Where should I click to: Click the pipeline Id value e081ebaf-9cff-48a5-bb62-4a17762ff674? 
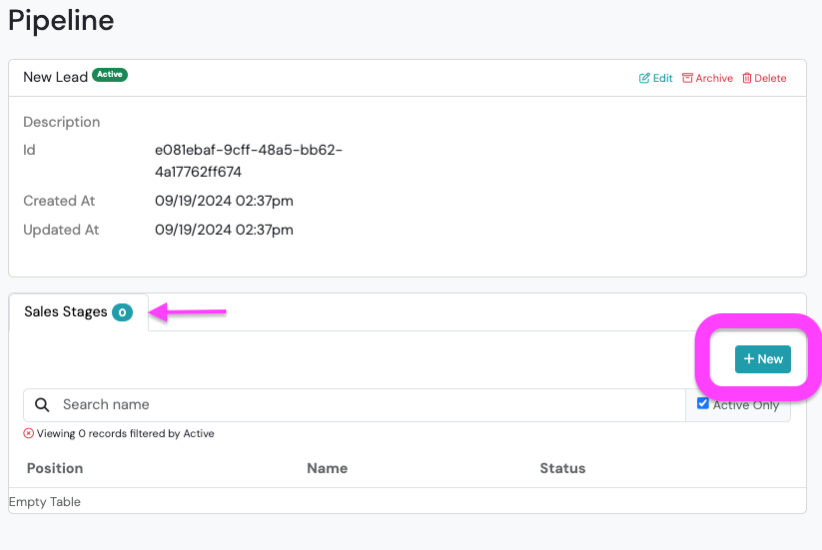(248, 161)
